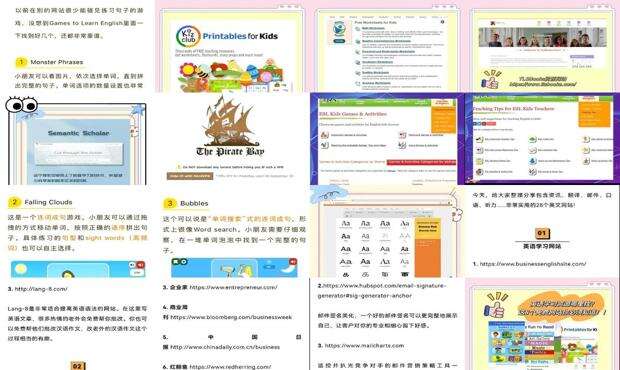
Task: Click the group photo banner of teachers
Action: (542, 38)
